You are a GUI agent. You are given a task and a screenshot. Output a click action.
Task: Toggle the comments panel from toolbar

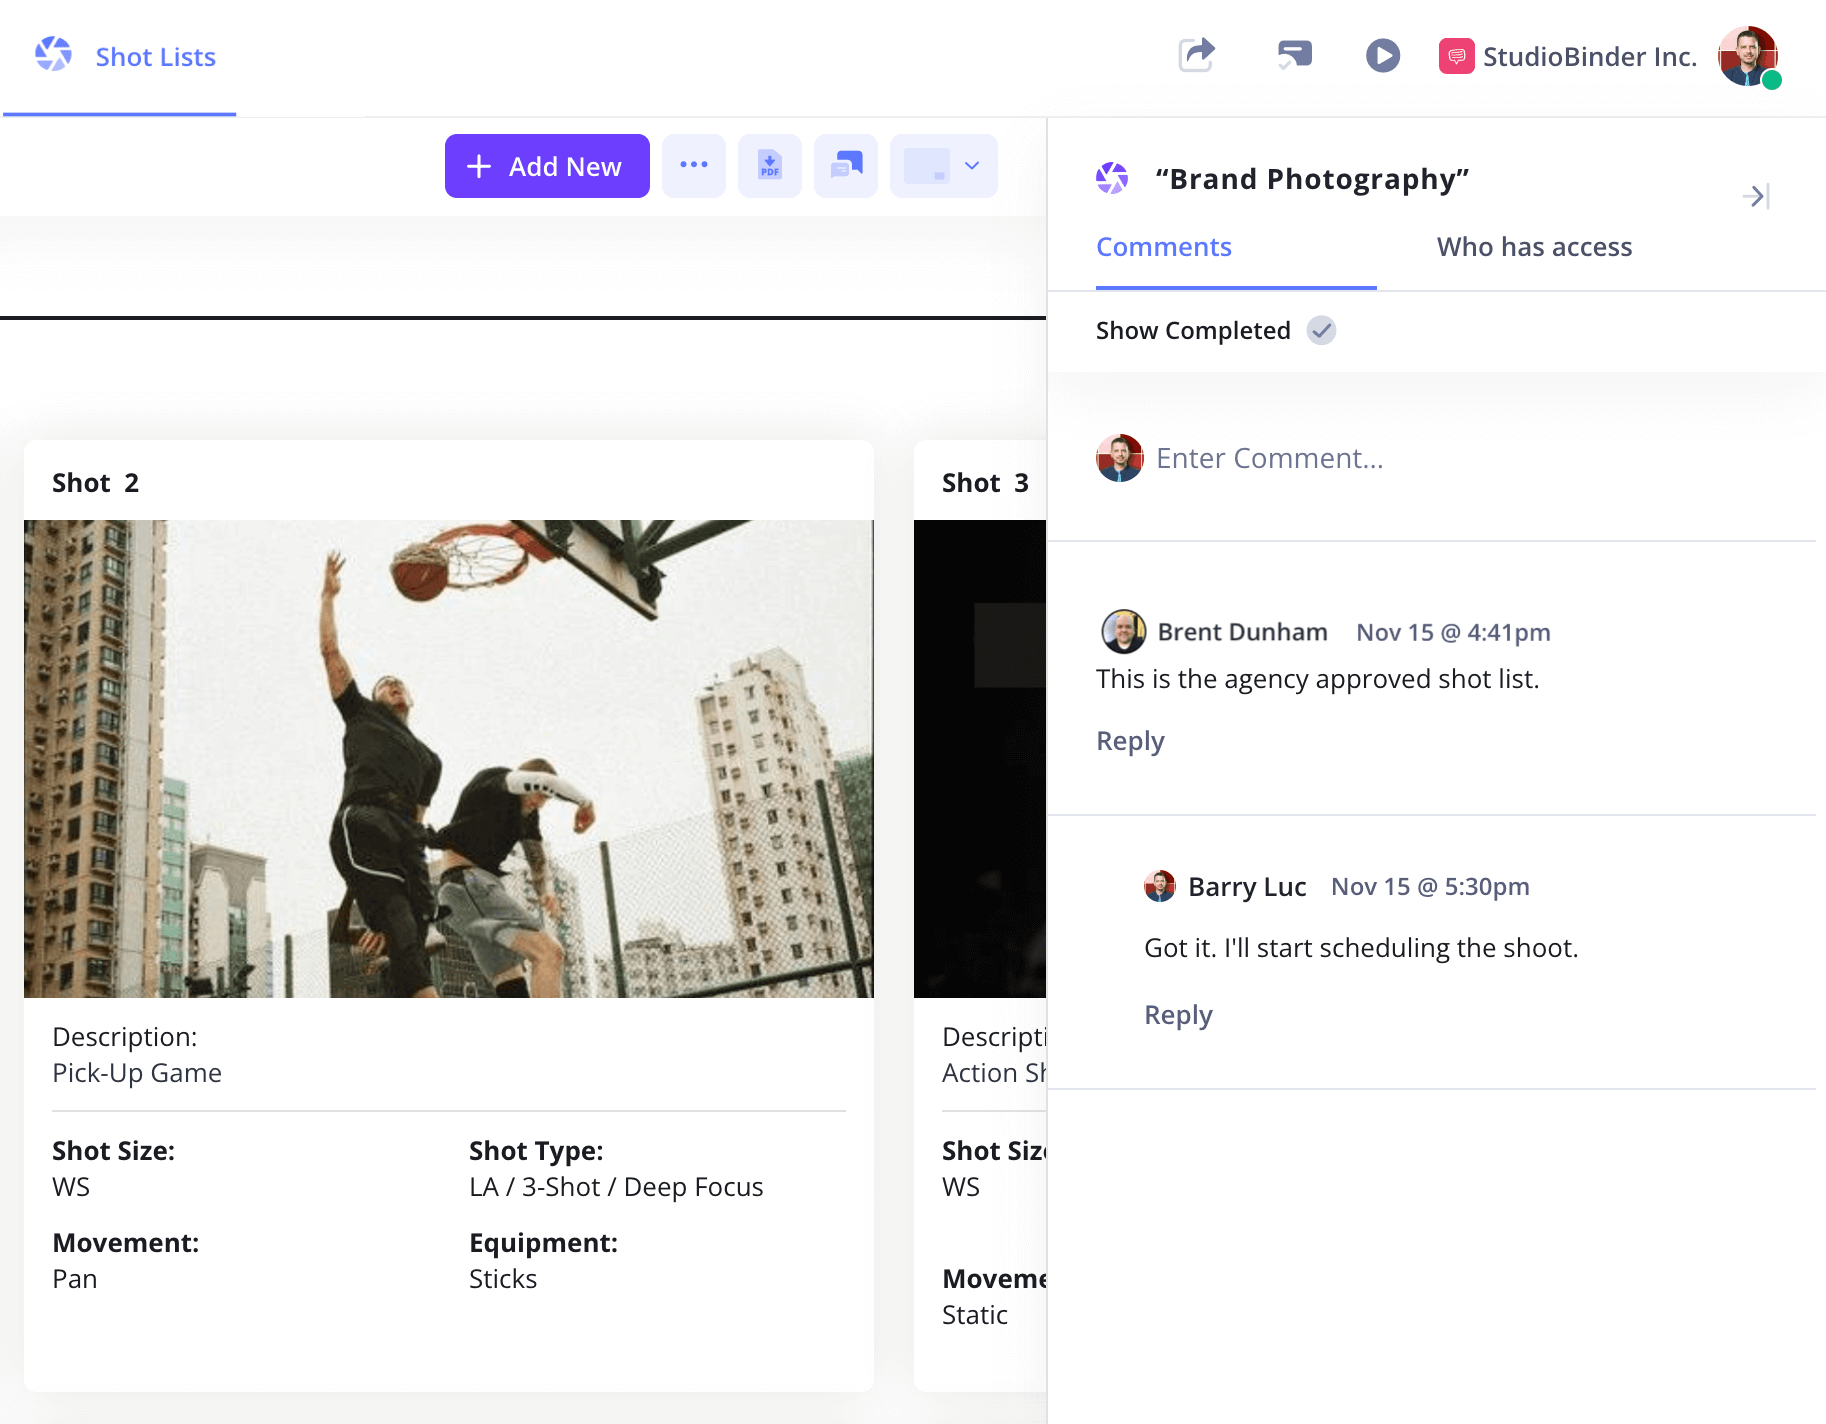tap(845, 166)
